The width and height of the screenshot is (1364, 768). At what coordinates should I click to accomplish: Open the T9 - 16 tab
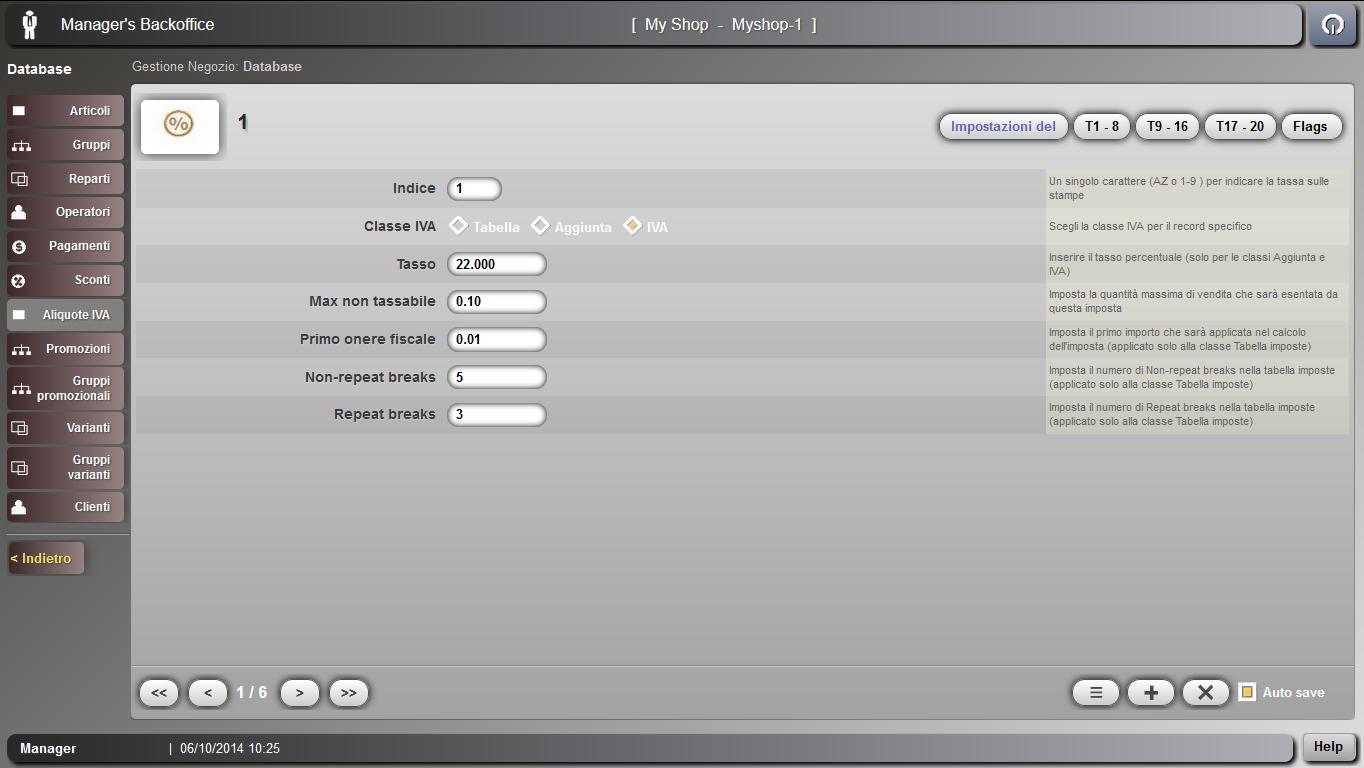pos(1167,126)
